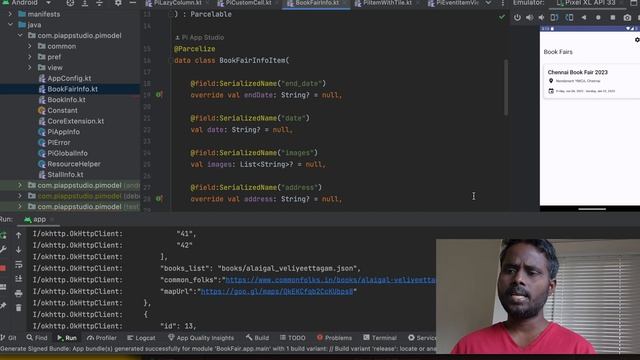This screenshot has height=360, width=640.
Task: Click override gutter icon beside address line
Action: (x=159, y=198)
